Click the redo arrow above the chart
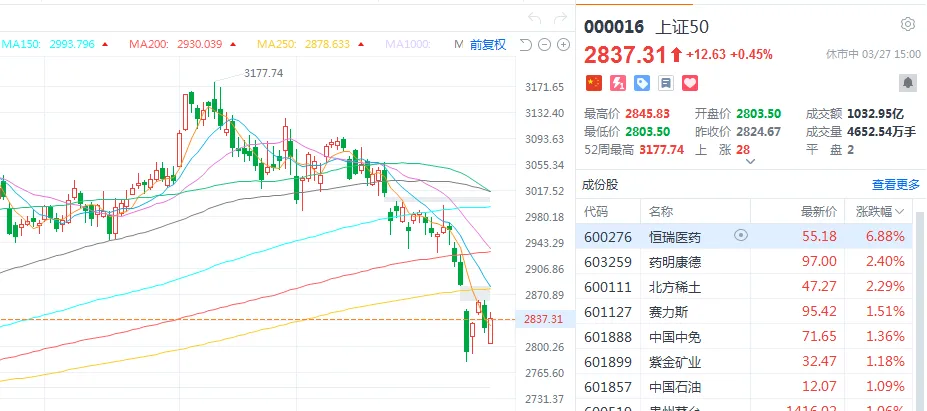 point(560,18)
